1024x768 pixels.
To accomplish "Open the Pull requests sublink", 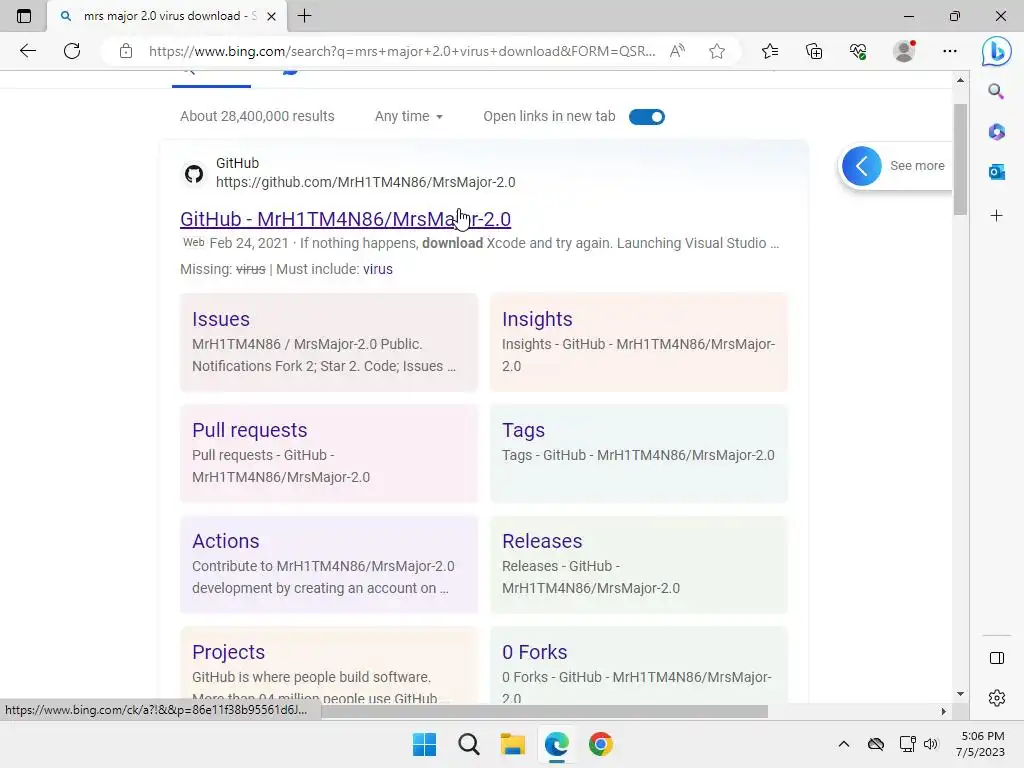I will 249,430.
